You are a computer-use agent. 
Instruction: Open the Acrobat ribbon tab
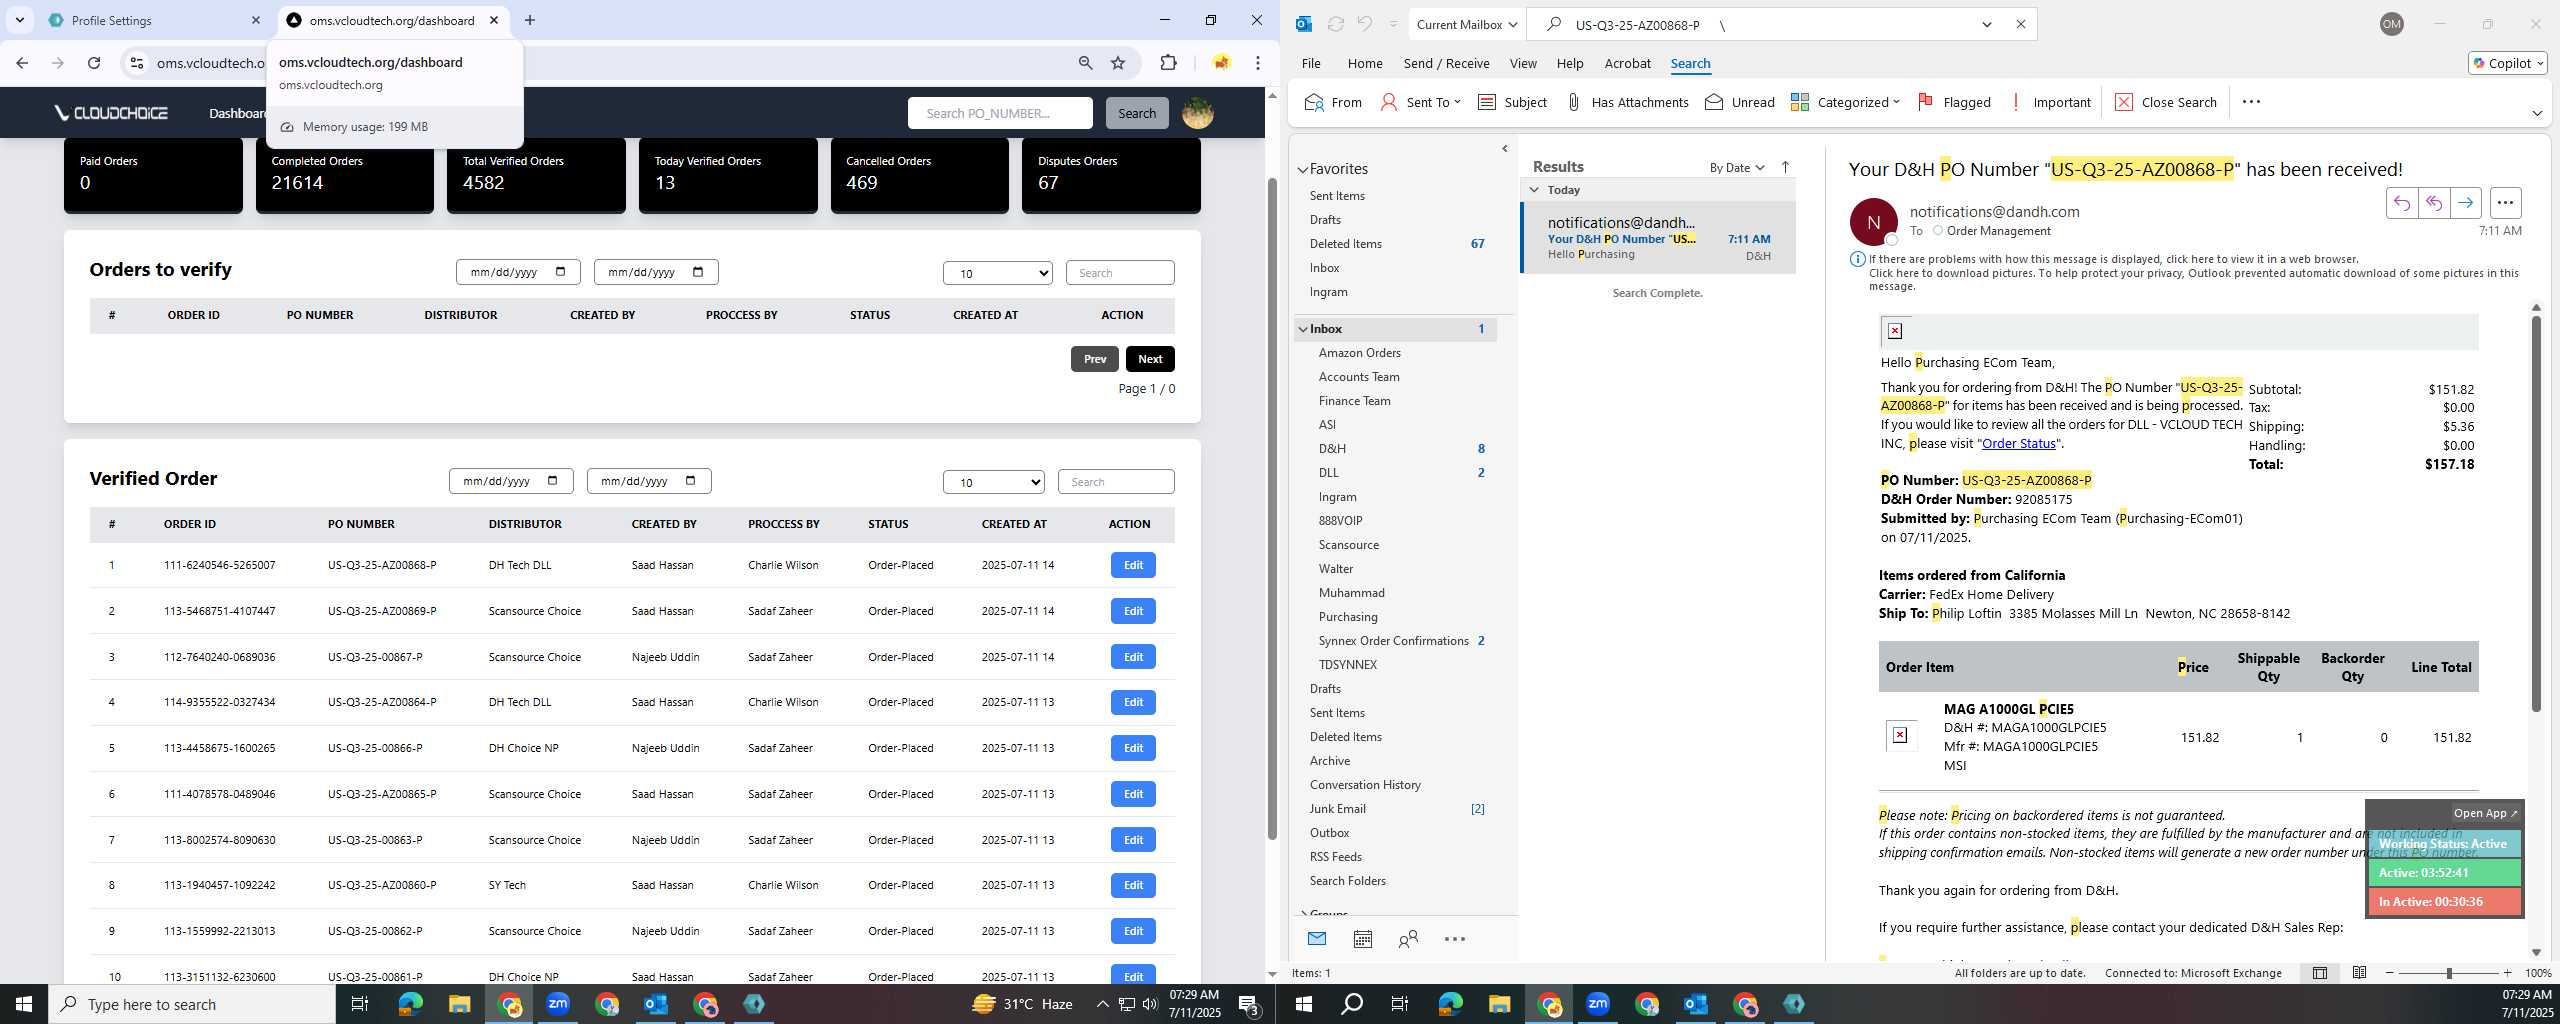(x=1627, y=63)
